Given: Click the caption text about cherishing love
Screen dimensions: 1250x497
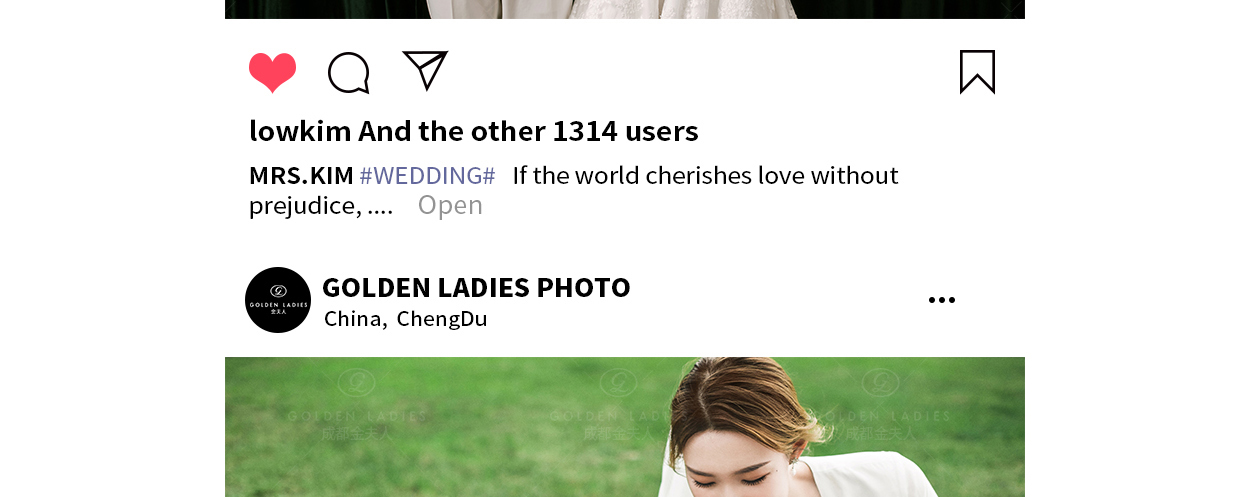Looking at the screenshot, I should pos(705,176).
